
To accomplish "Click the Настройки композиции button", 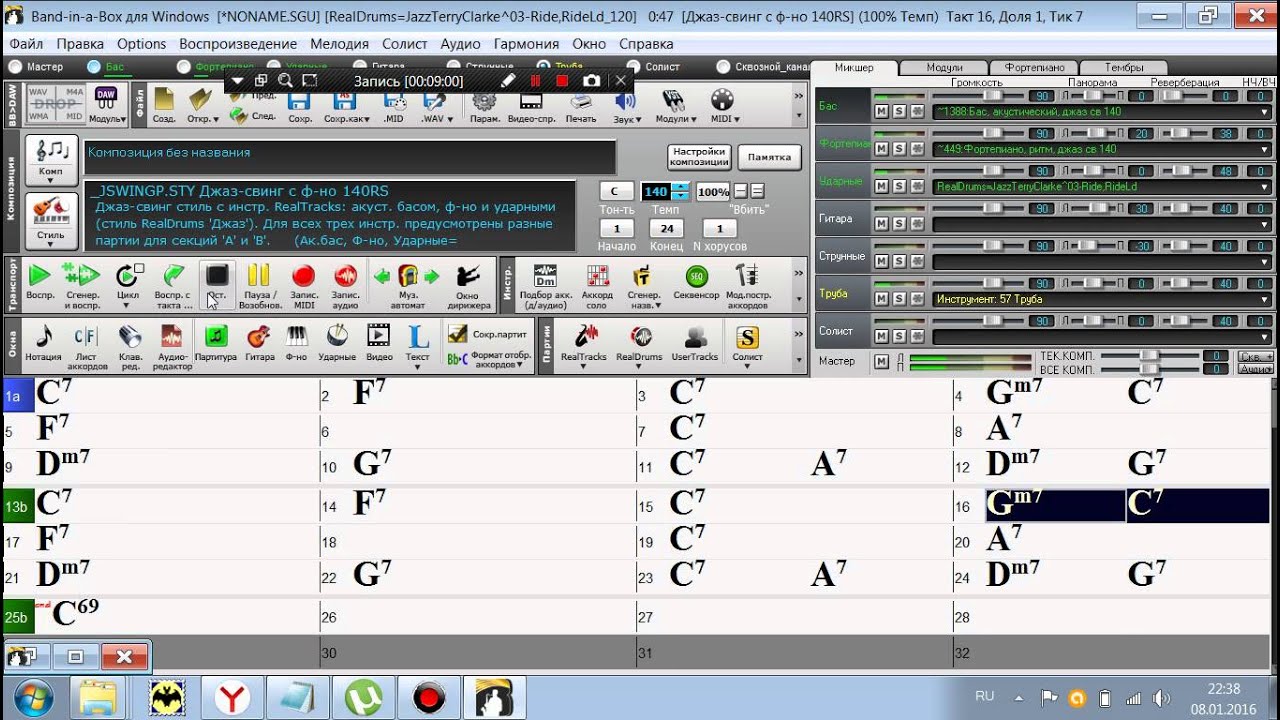I will click(699, 157).
